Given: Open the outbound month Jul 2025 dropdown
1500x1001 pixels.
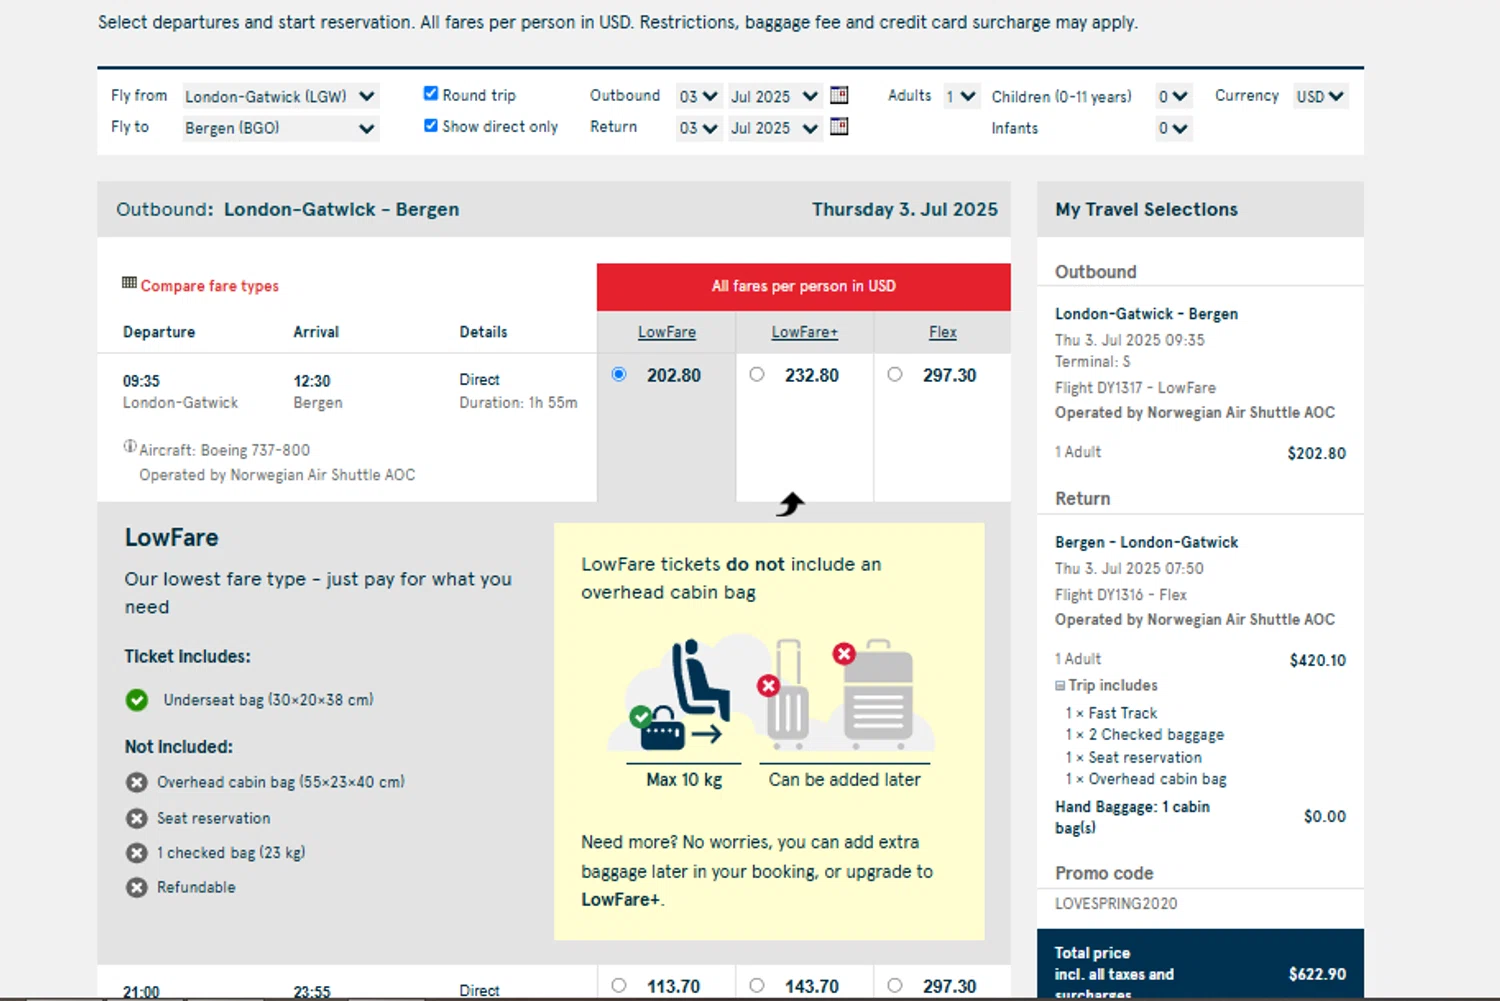Looking at the screenshot, I should click(x=775, y=96).
